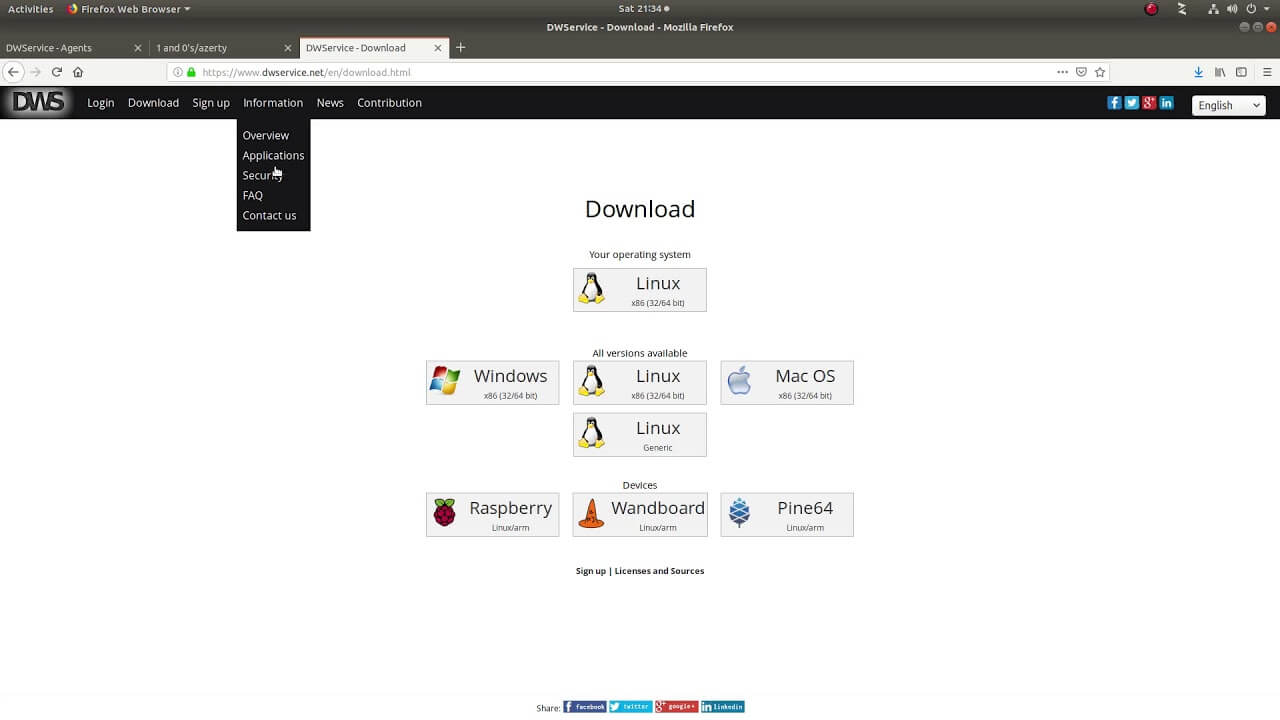Select Applications from the Information menu
The image size is (1280, 720).
273,155
